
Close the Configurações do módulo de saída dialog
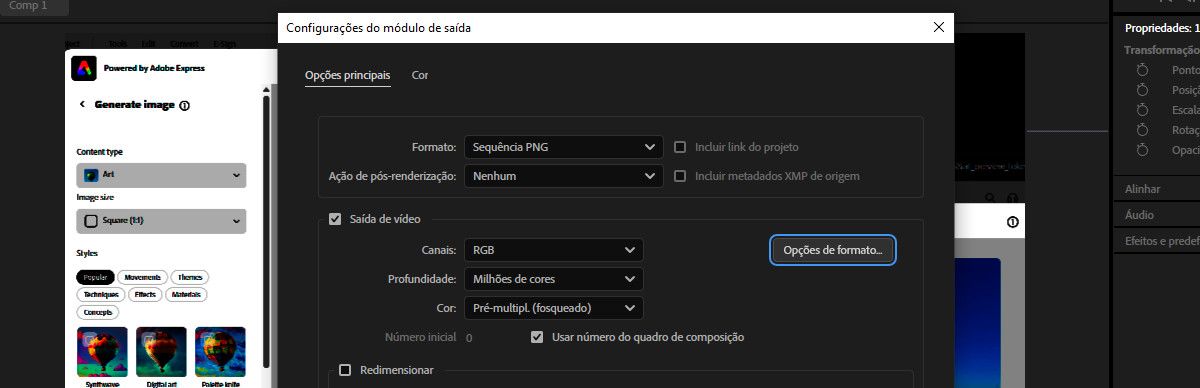click(938, 28)
